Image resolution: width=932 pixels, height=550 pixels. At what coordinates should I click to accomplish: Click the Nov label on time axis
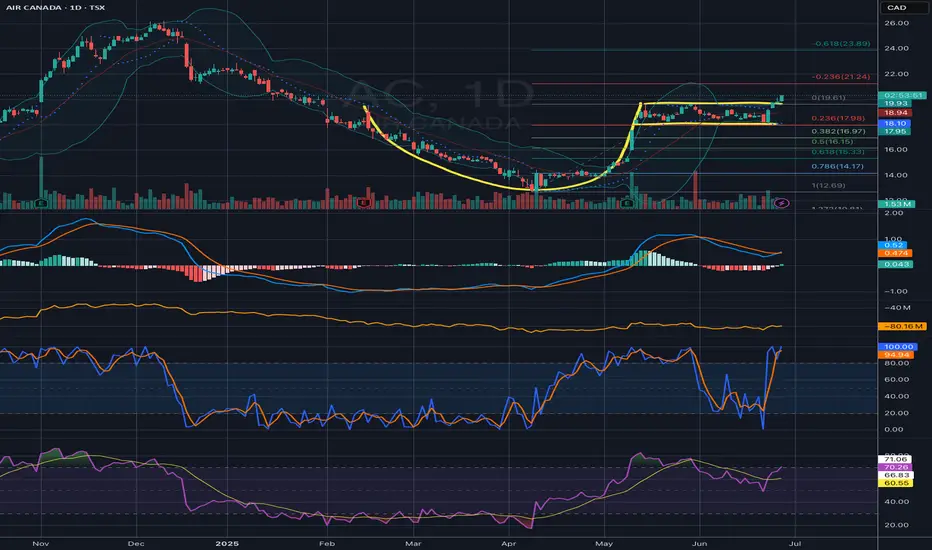[x=40, y=543]
